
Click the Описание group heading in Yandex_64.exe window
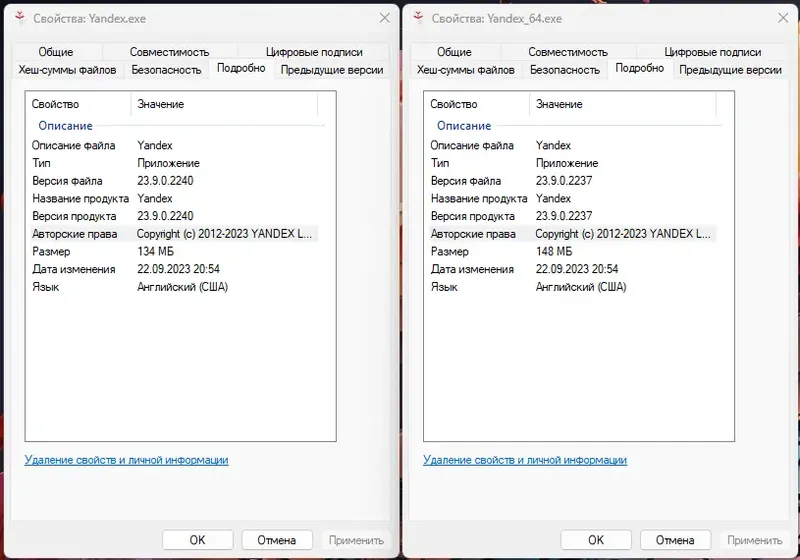point(464,125)
